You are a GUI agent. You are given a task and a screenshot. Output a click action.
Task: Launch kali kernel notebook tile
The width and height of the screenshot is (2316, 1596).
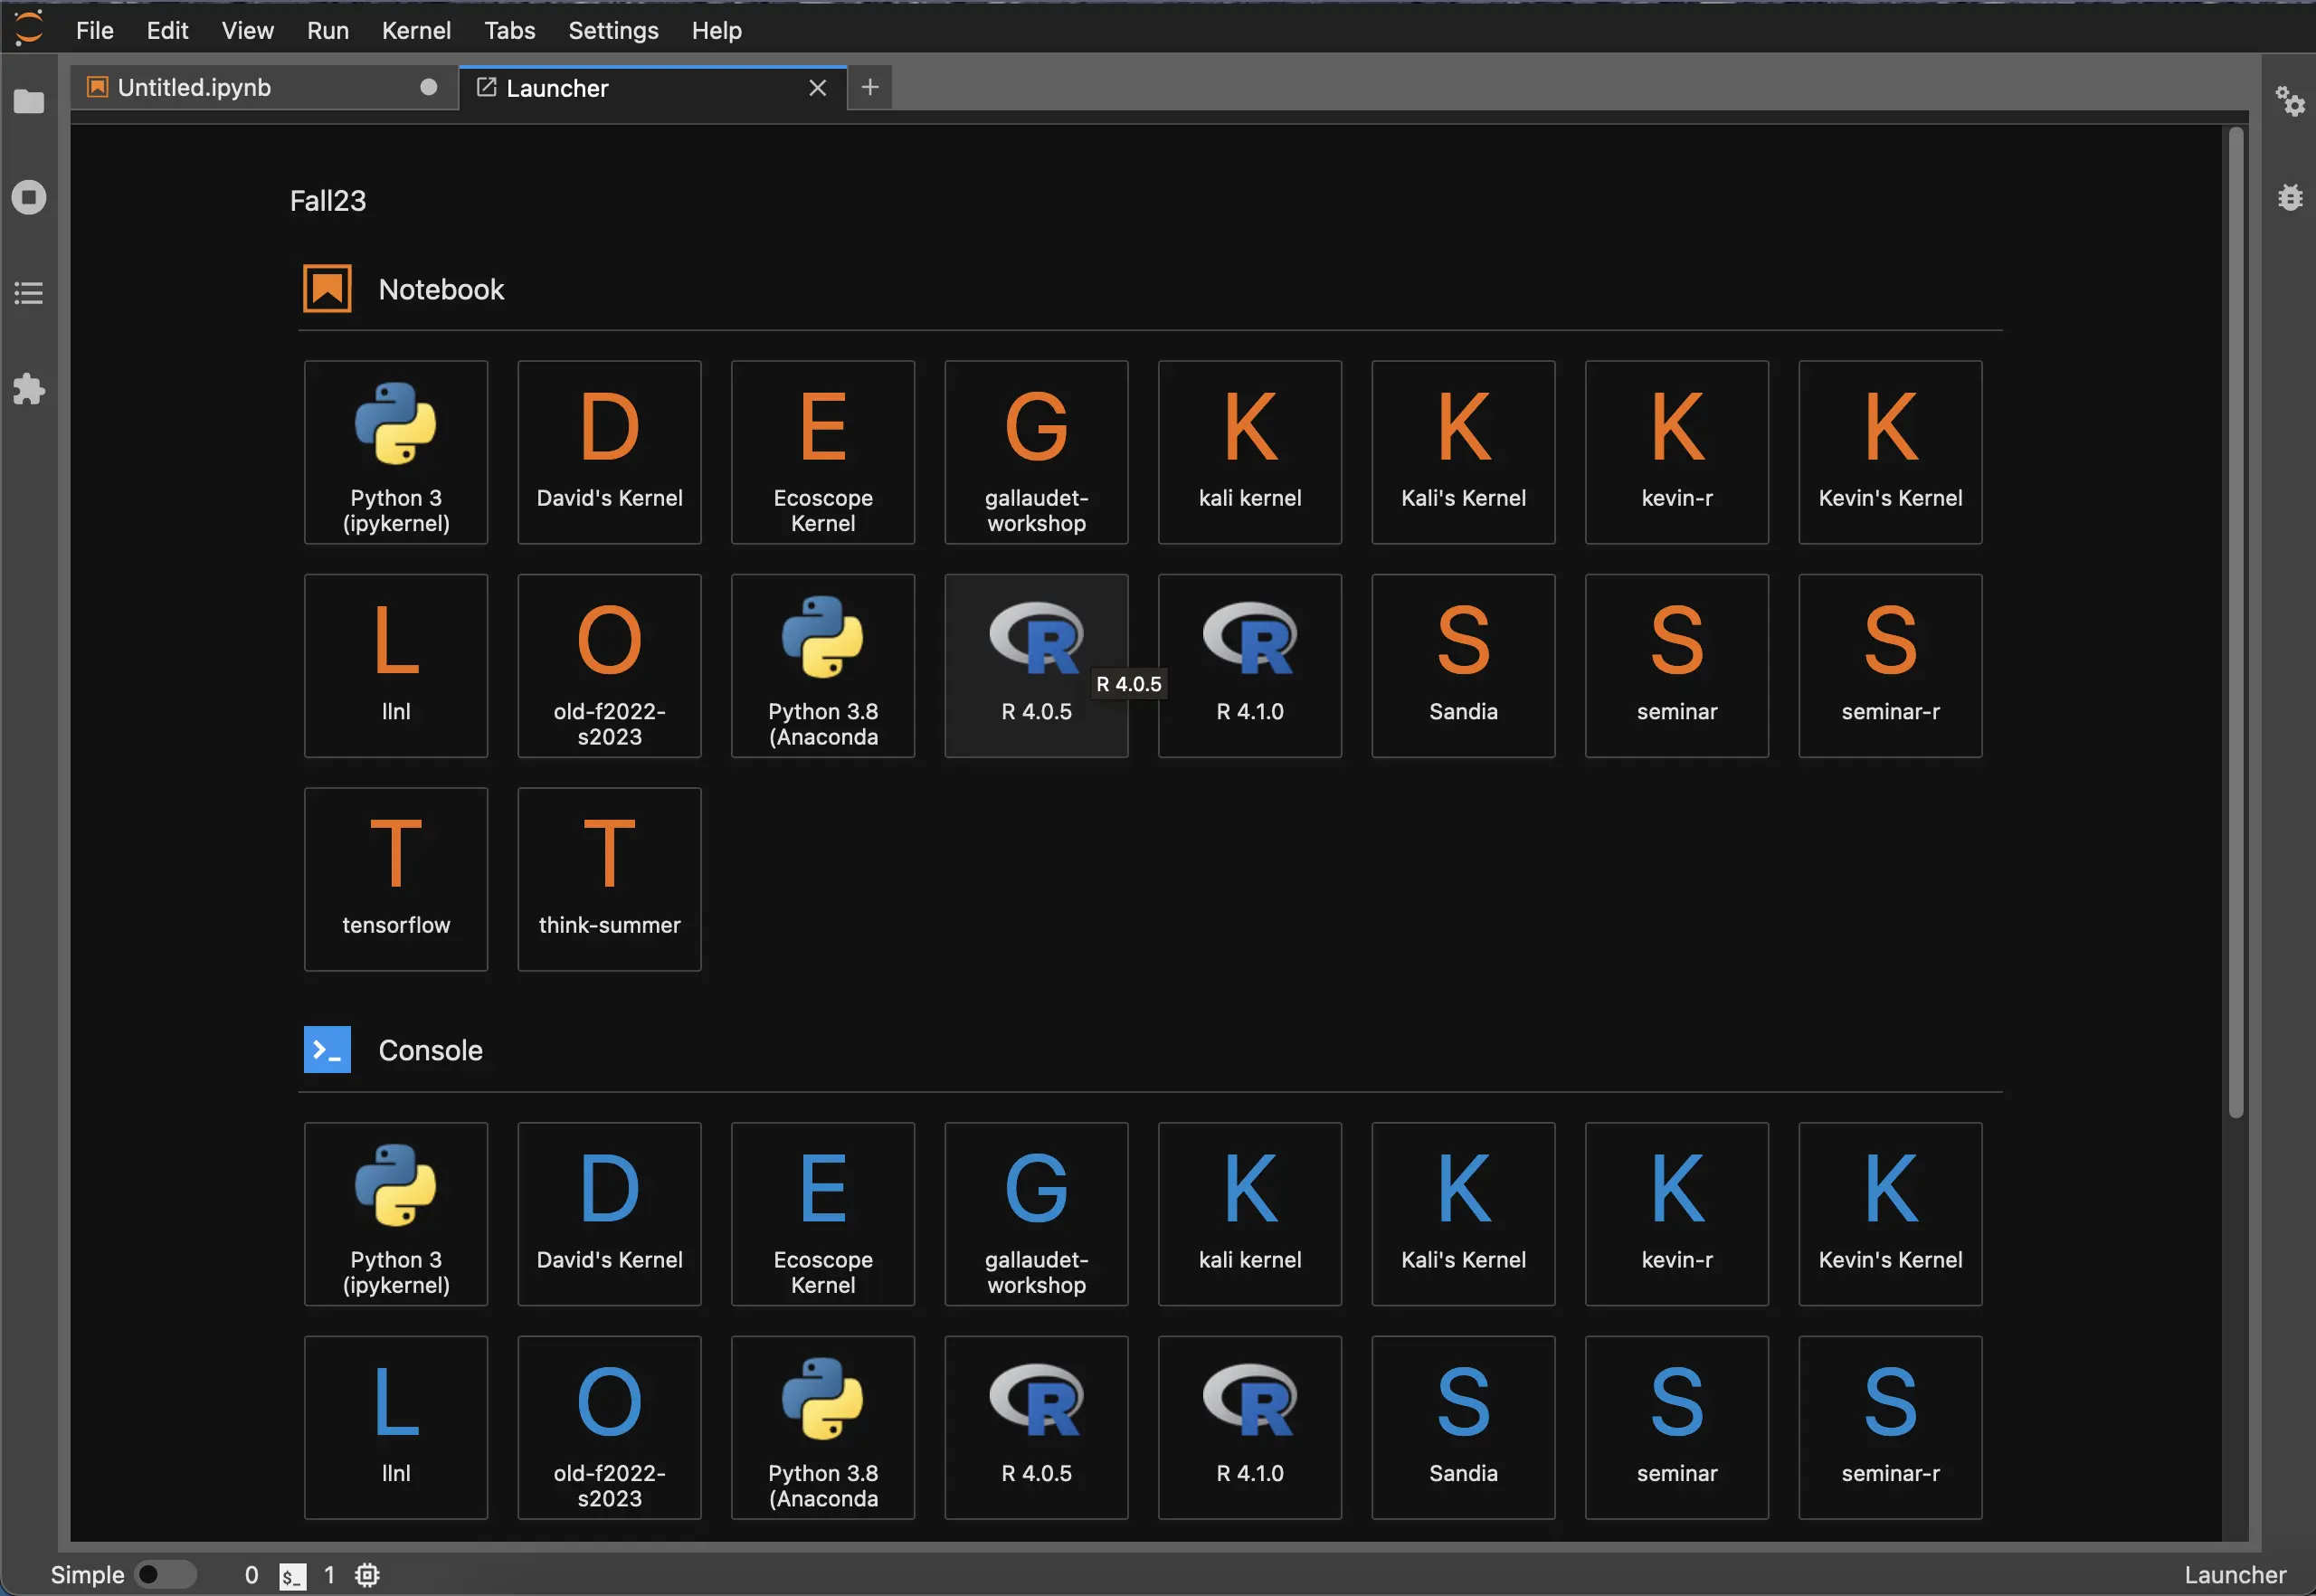coord(1250,452)
